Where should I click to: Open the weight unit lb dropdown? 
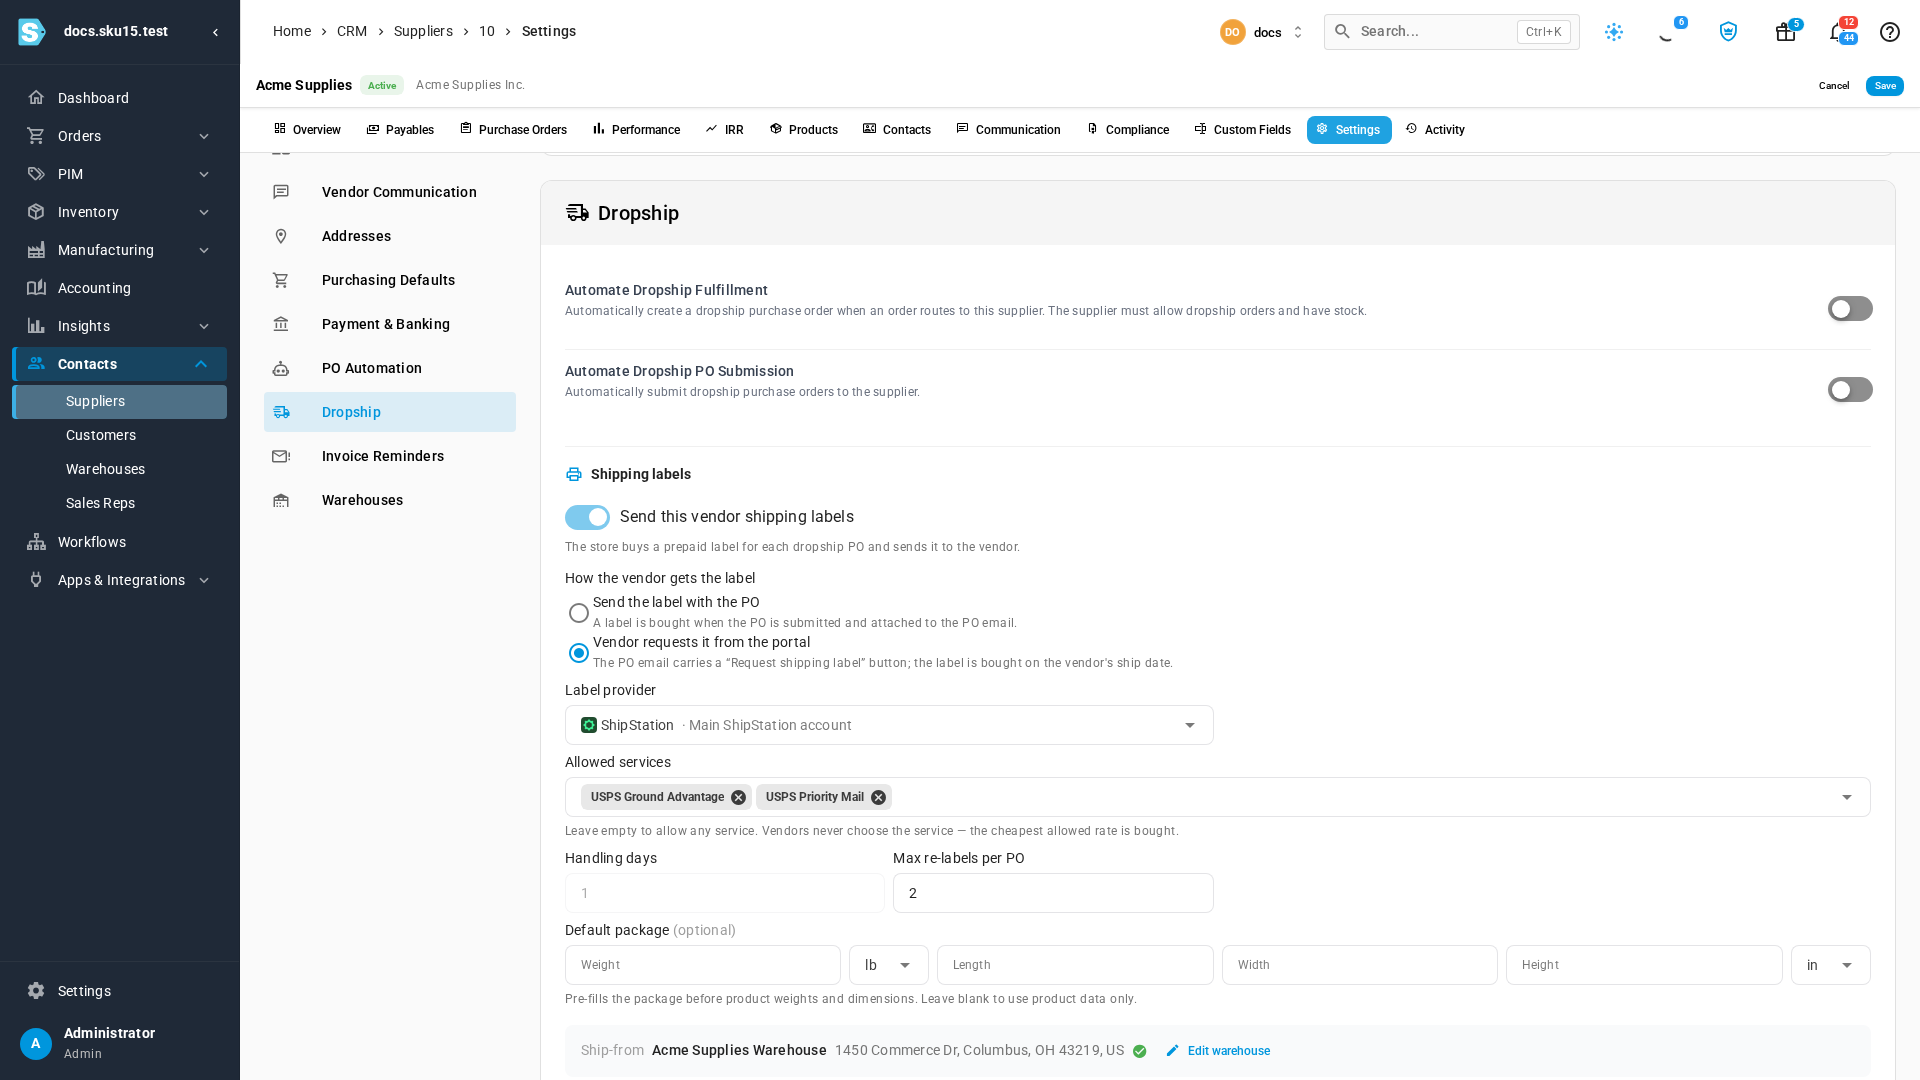click(888, 965)
